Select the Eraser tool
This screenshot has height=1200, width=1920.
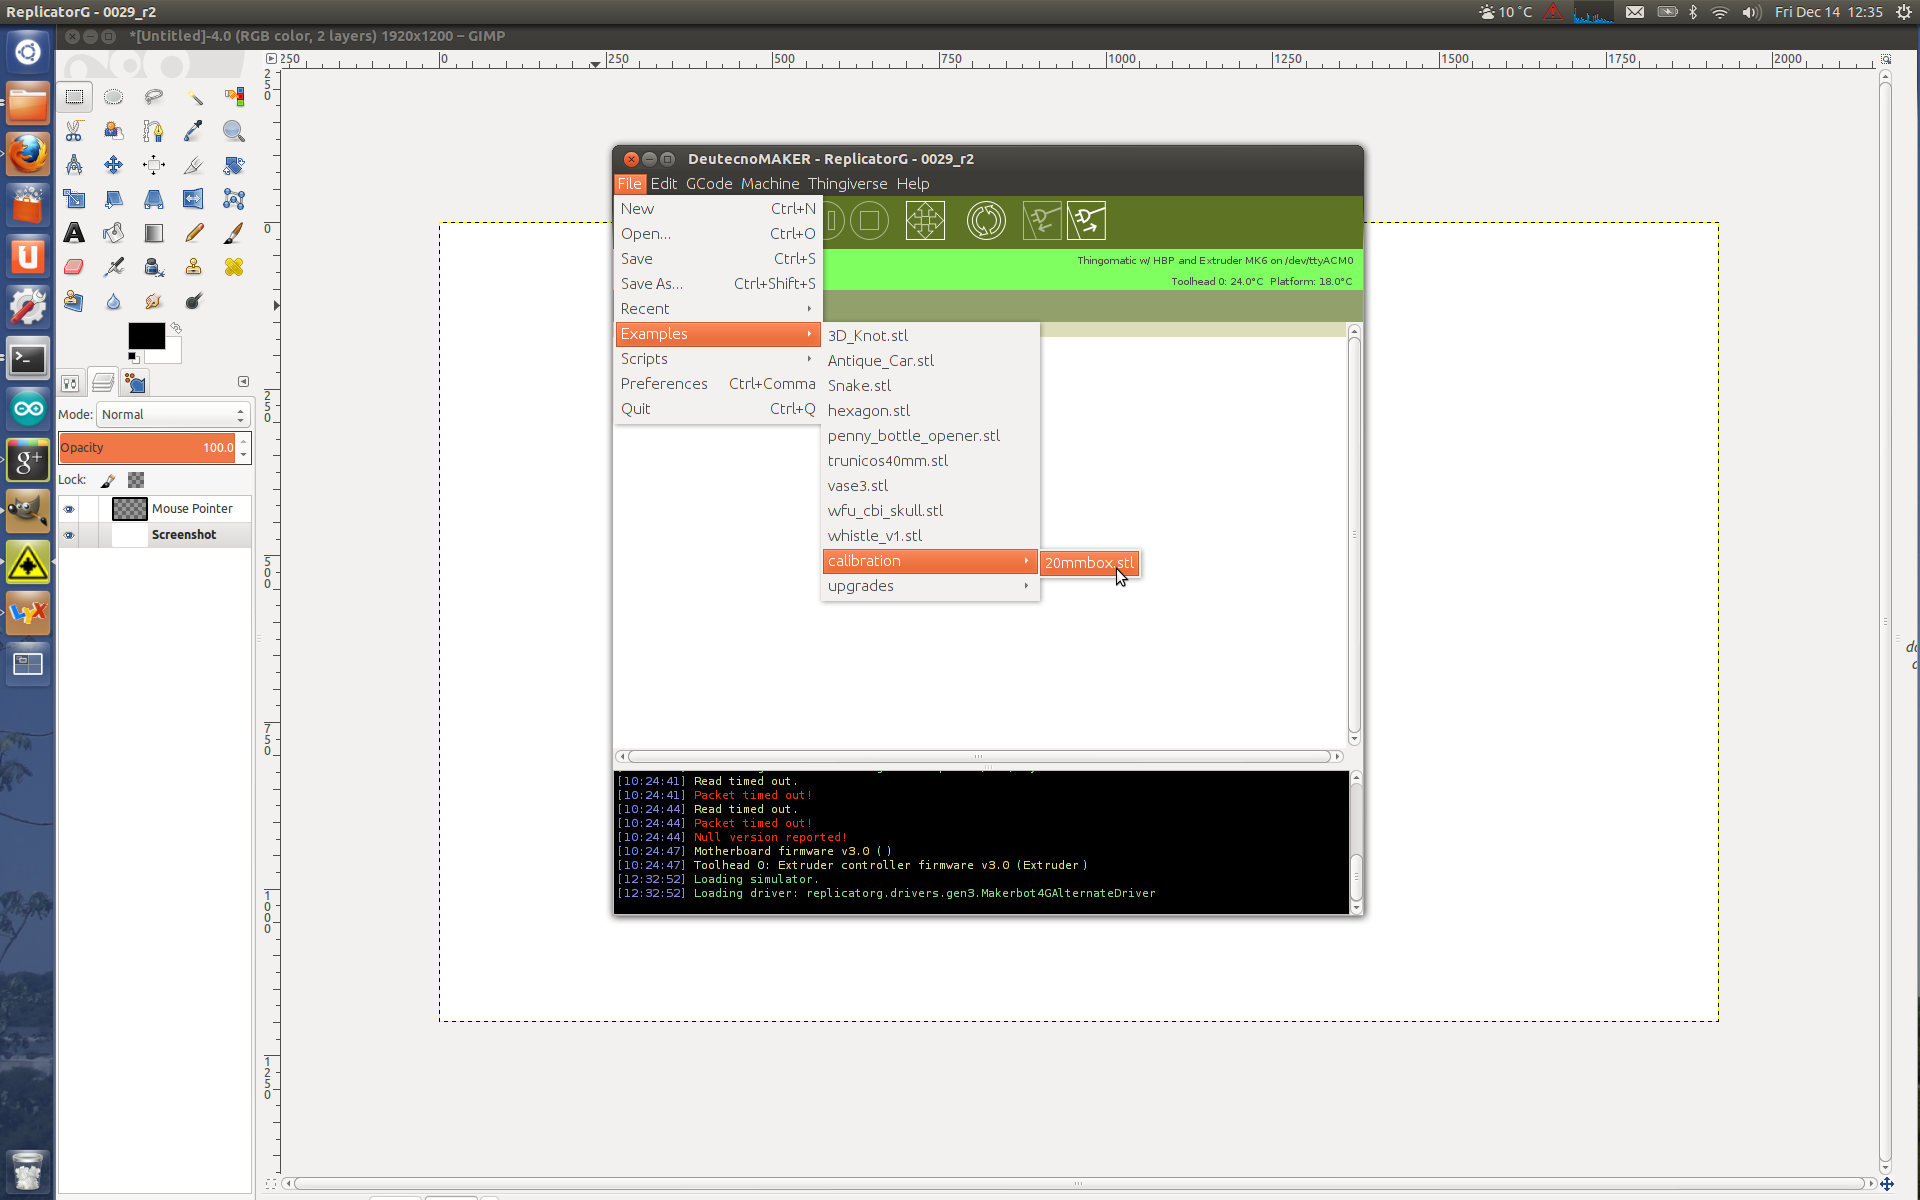[x=74, y=267]
